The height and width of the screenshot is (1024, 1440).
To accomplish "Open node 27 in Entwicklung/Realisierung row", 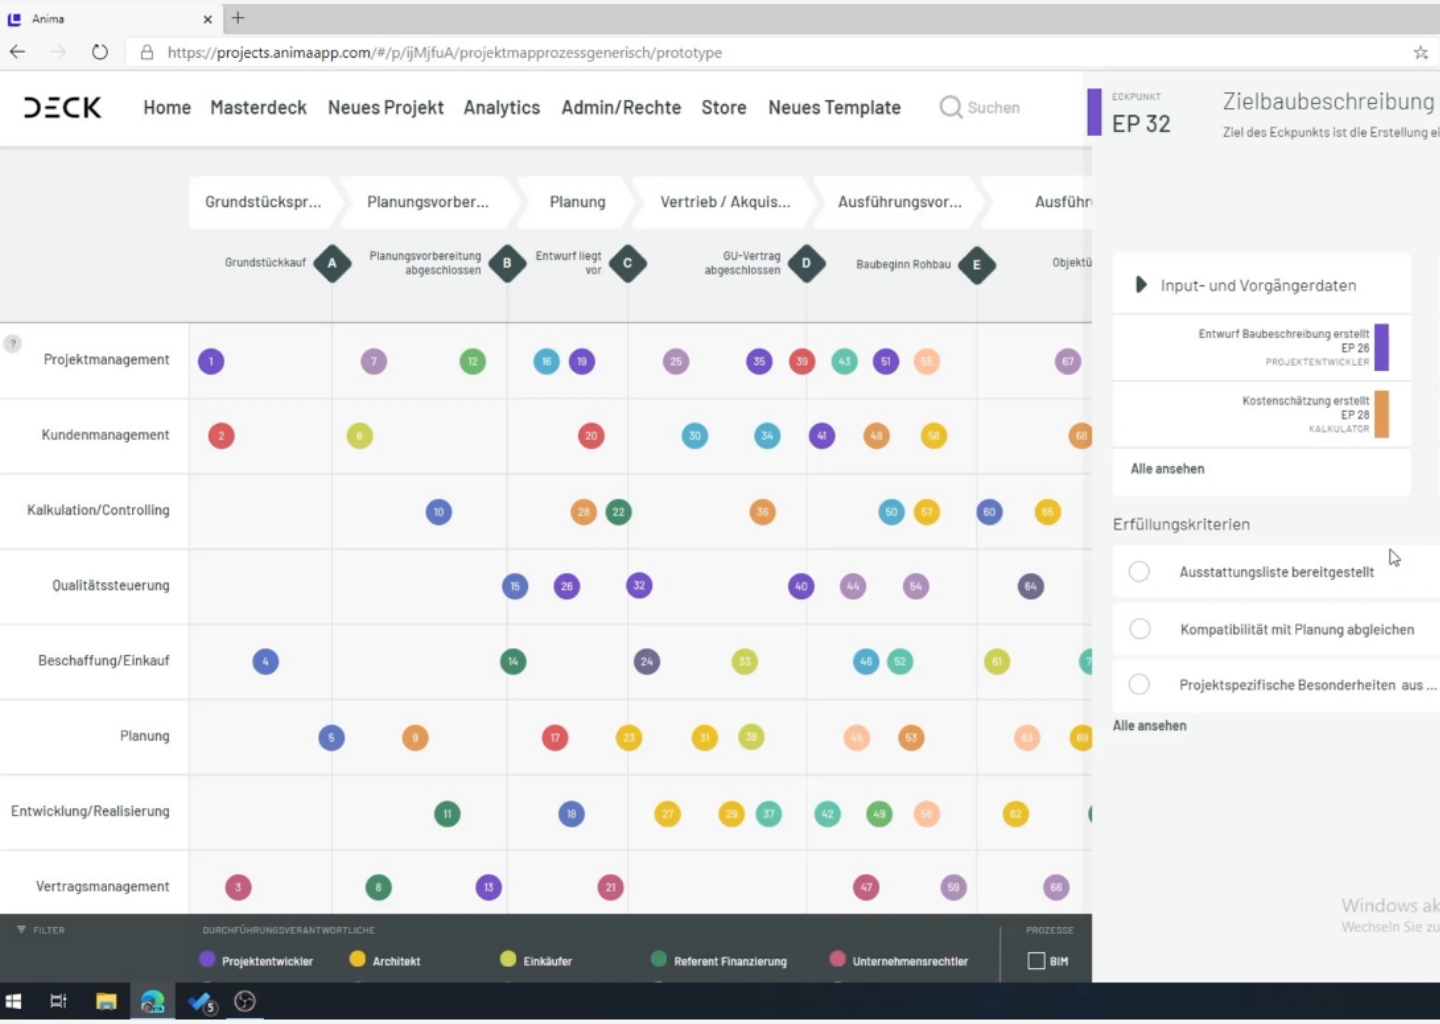I will coord(668,814).
